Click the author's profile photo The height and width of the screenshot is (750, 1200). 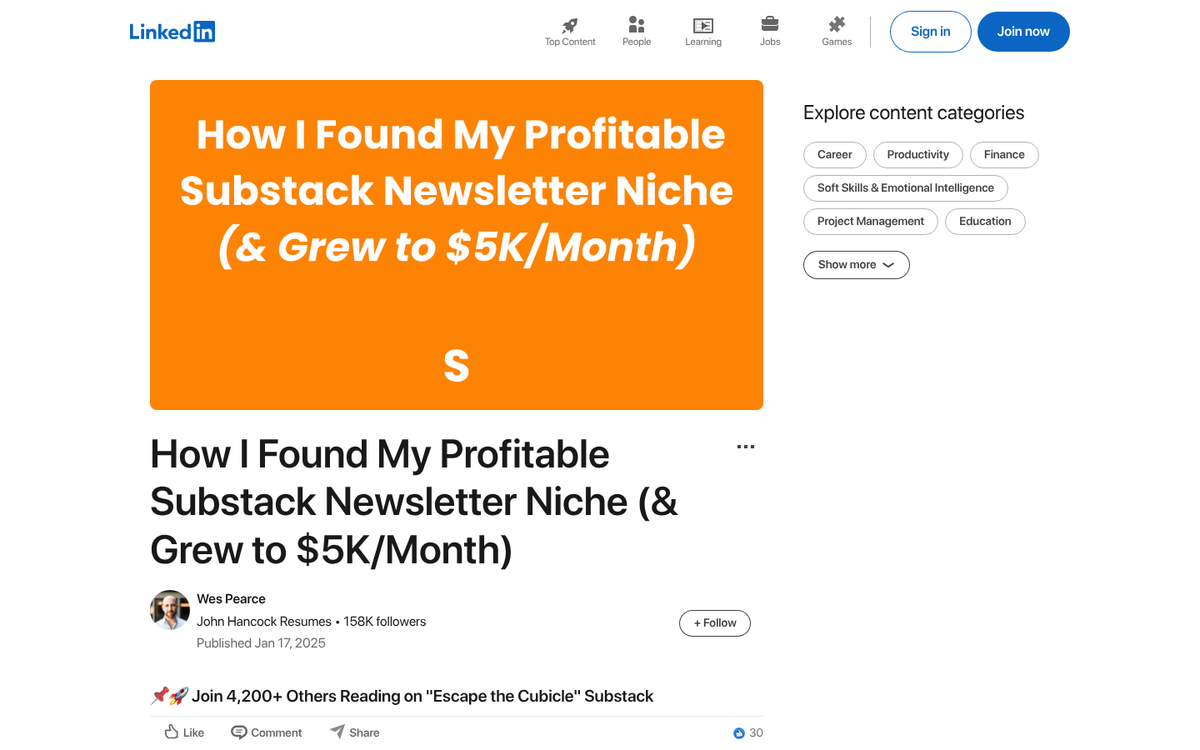(169, 610)
